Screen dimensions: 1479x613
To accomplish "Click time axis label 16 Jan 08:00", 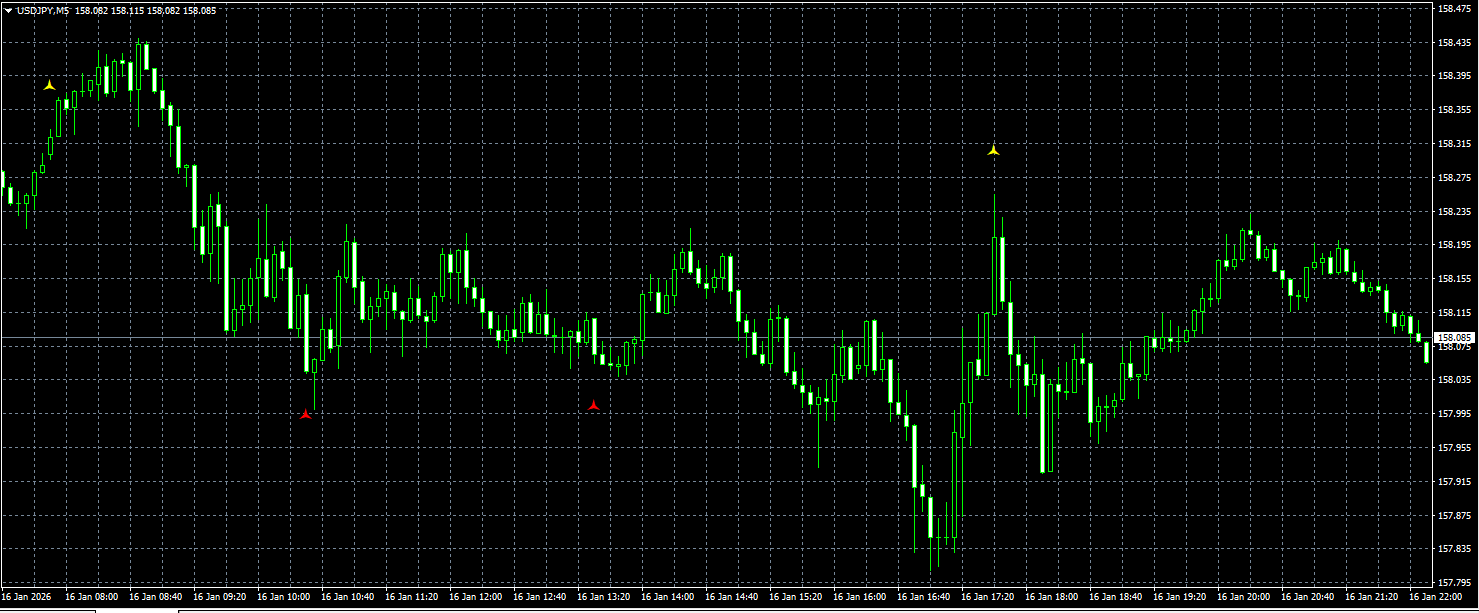I will point(91,597).
